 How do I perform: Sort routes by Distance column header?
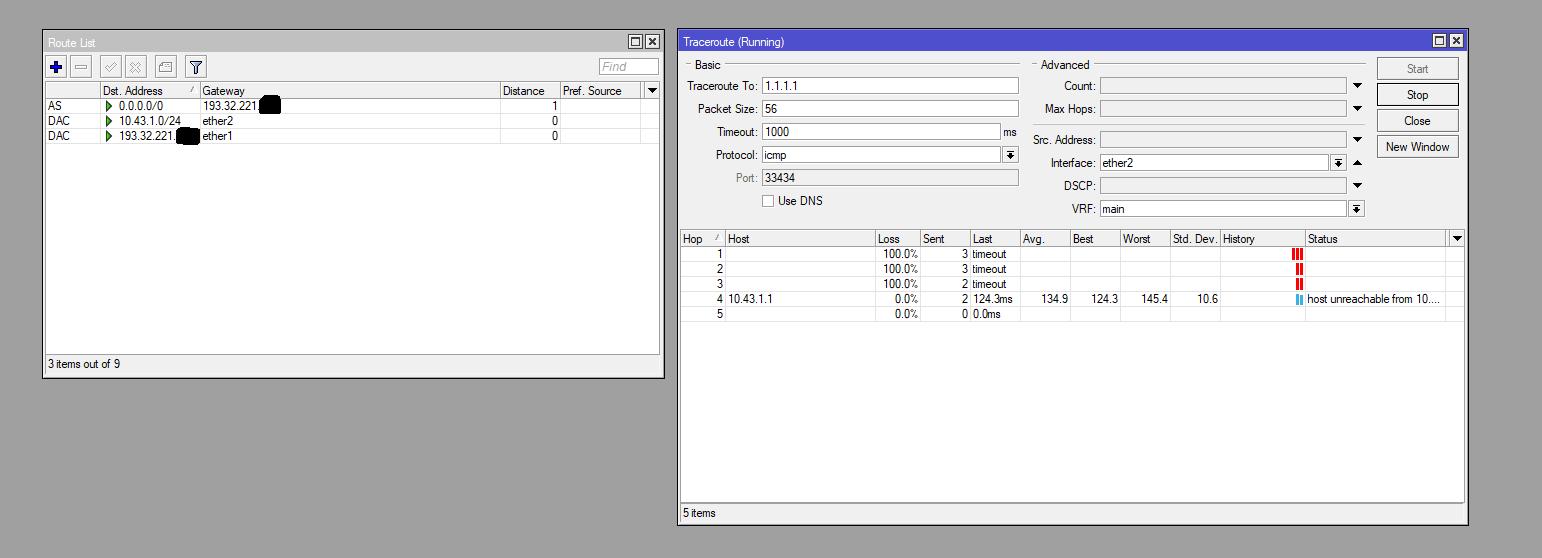click(530, 90)
